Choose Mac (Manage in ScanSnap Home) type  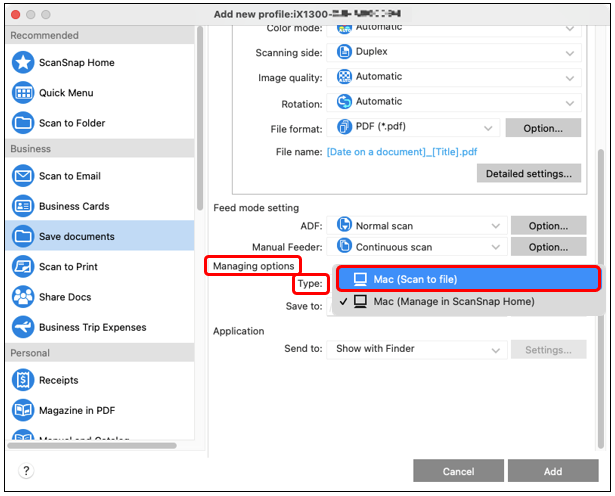point(469,302)
